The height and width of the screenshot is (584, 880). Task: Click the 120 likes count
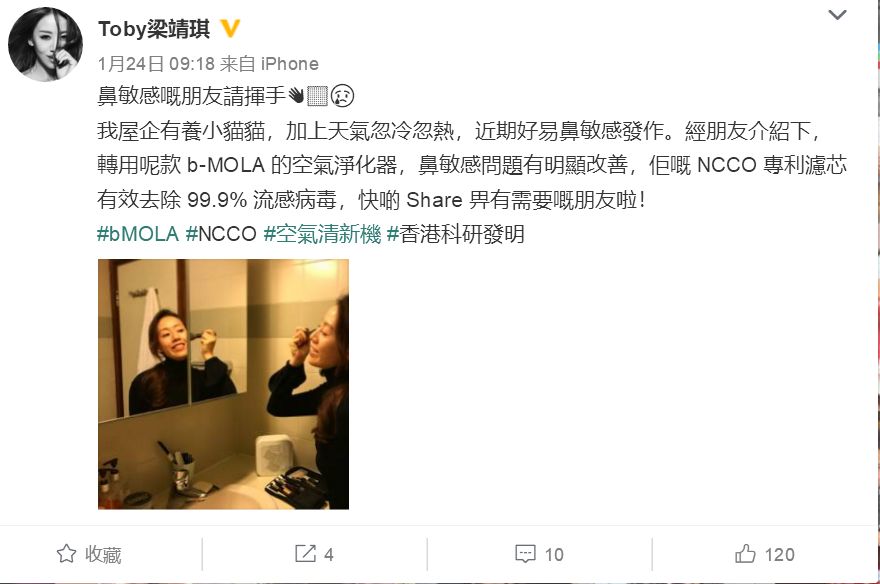pyautogui.click(x=780, y=555)
